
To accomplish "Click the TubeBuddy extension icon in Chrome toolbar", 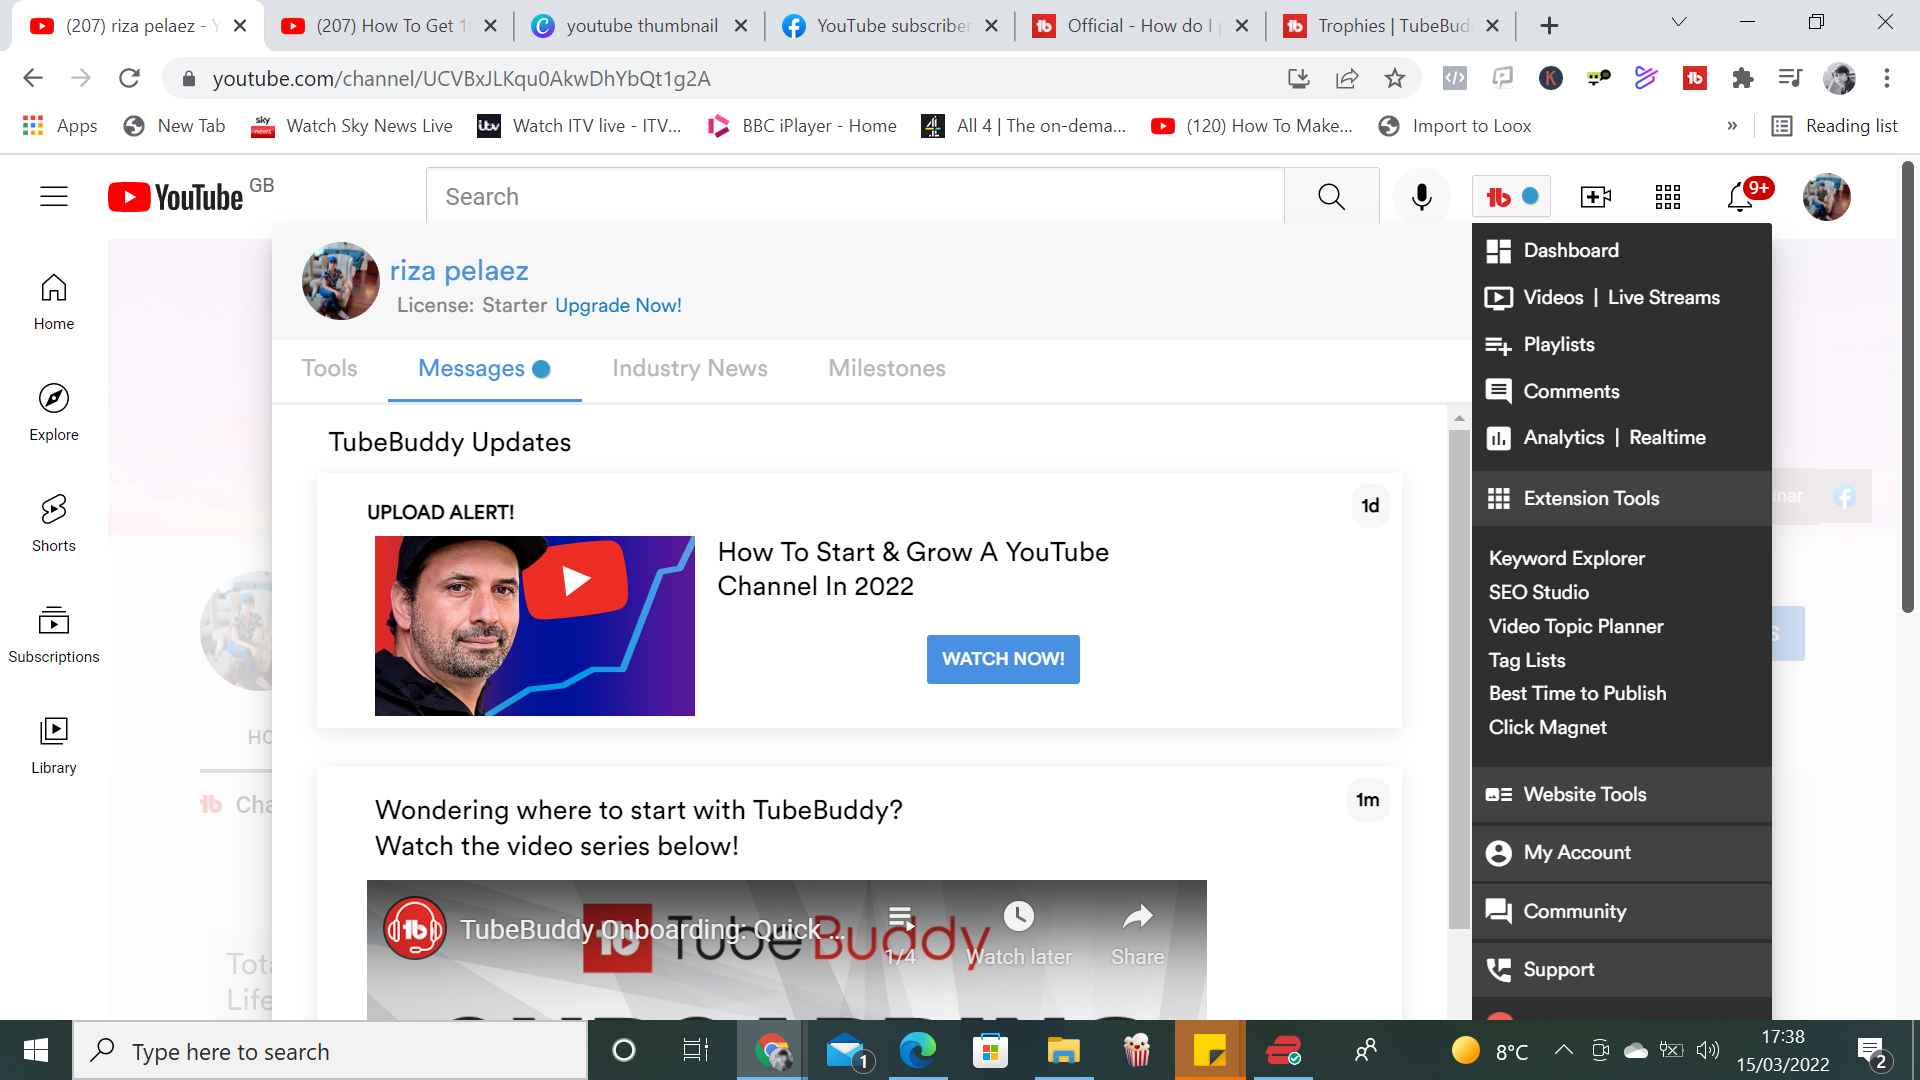I will (x=1695, y=78).
